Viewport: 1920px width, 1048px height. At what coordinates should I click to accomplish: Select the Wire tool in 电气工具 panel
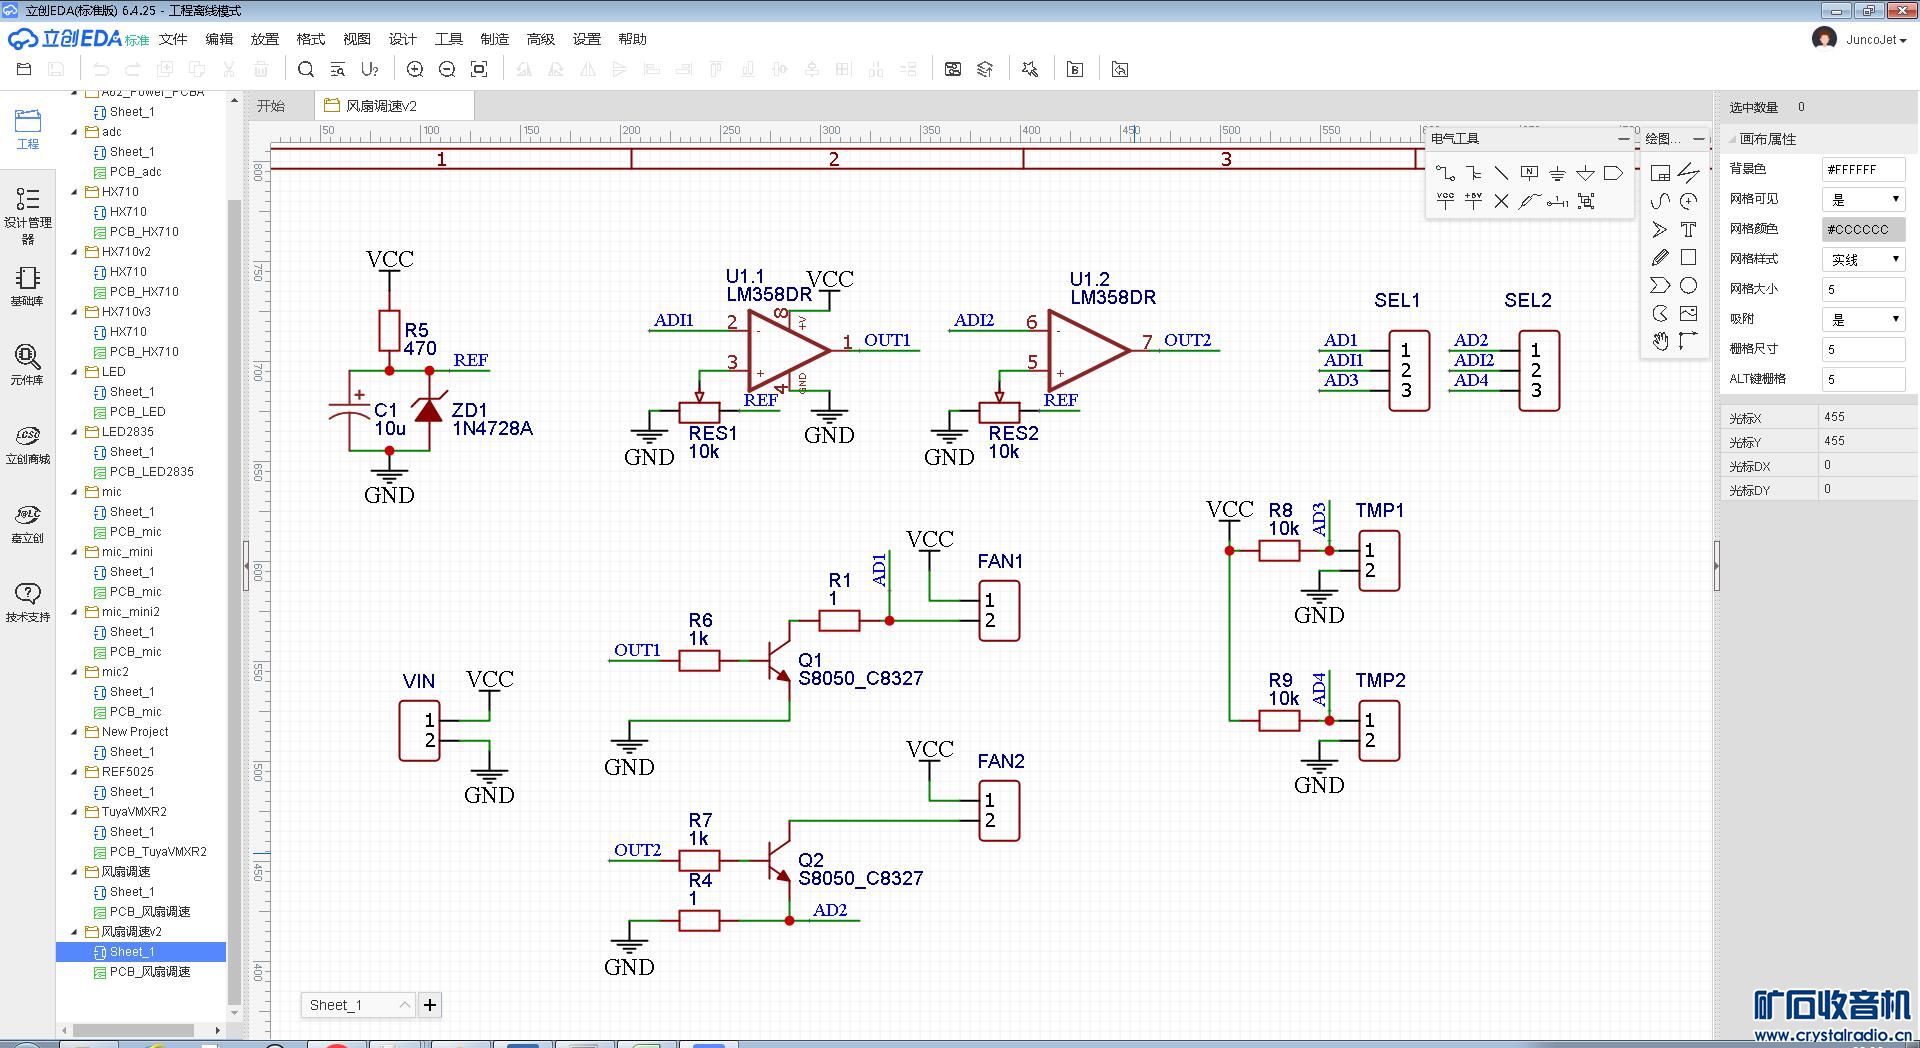[x=1445, y=173]
